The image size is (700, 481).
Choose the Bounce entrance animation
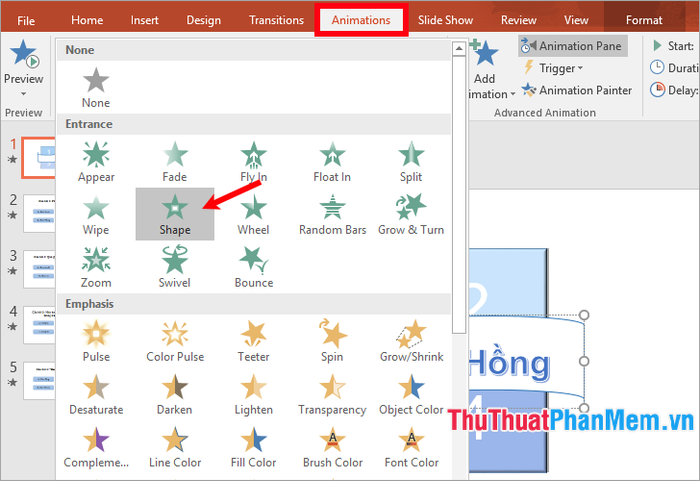[253, 266]
